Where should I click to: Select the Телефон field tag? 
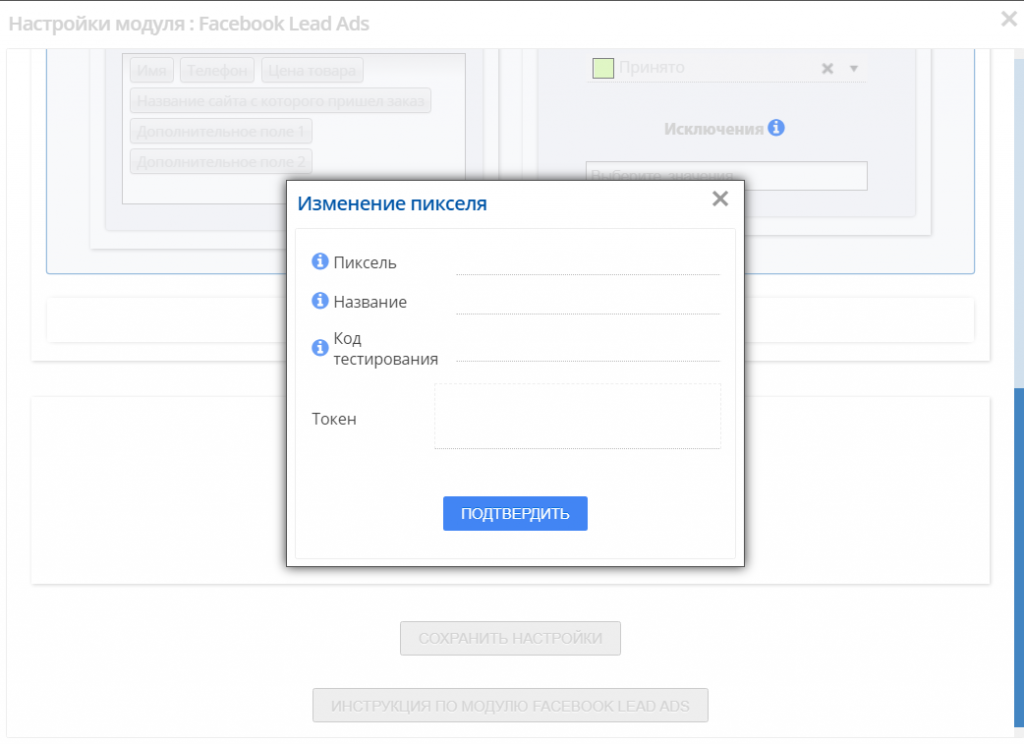[217, 71]
